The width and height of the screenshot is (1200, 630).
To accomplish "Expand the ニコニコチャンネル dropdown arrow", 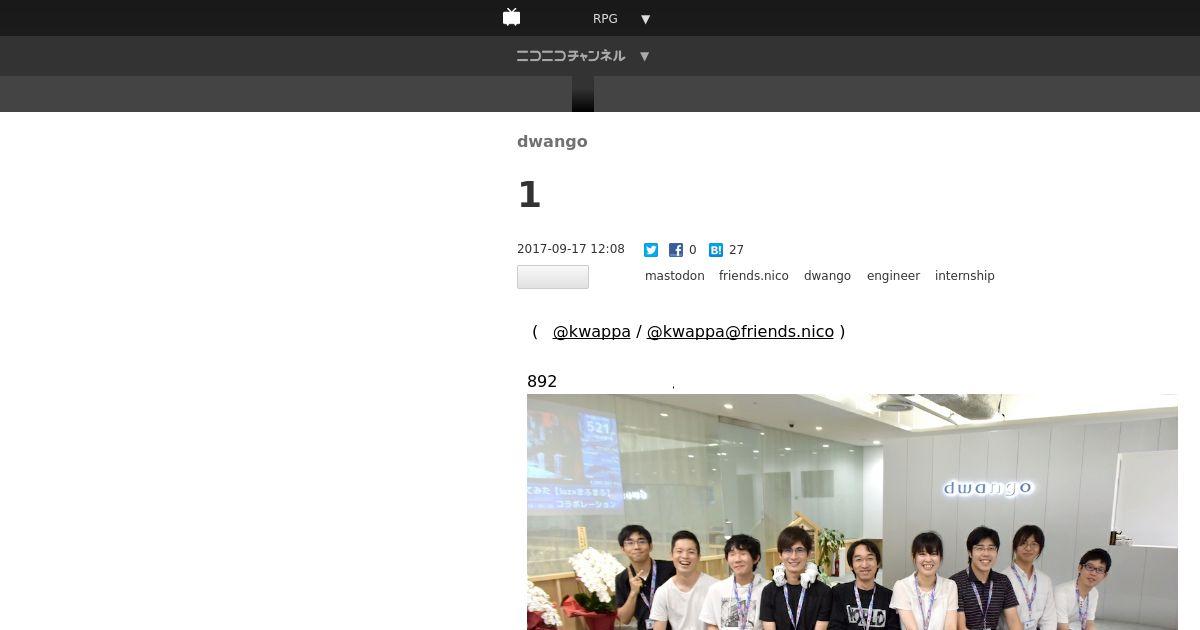I will pyautogui.click(x=644, y=56).
